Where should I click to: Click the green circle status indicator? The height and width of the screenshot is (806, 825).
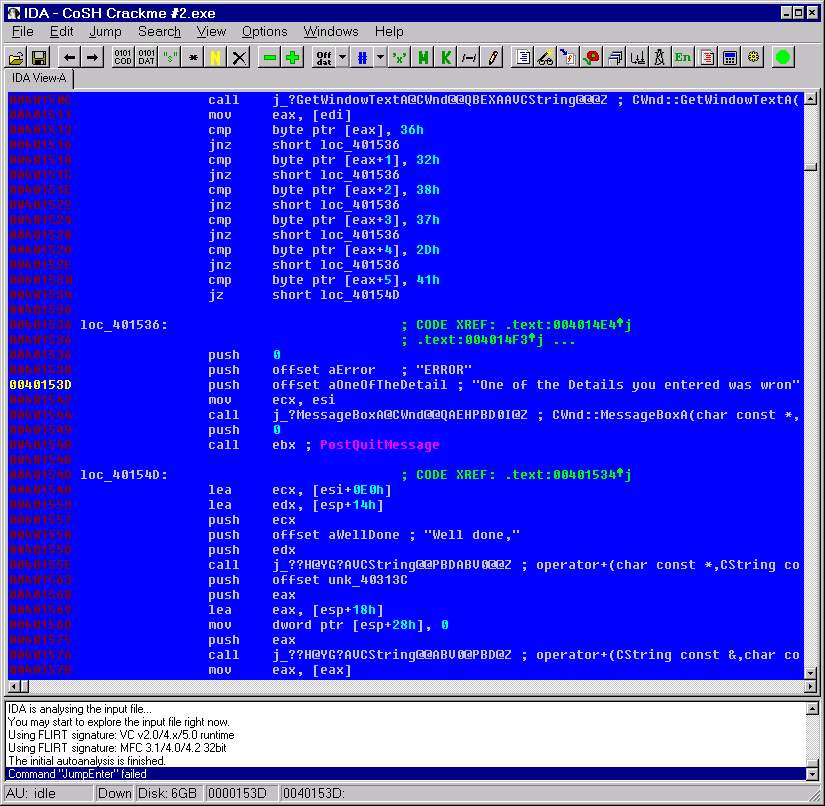[x=783, y=57]
